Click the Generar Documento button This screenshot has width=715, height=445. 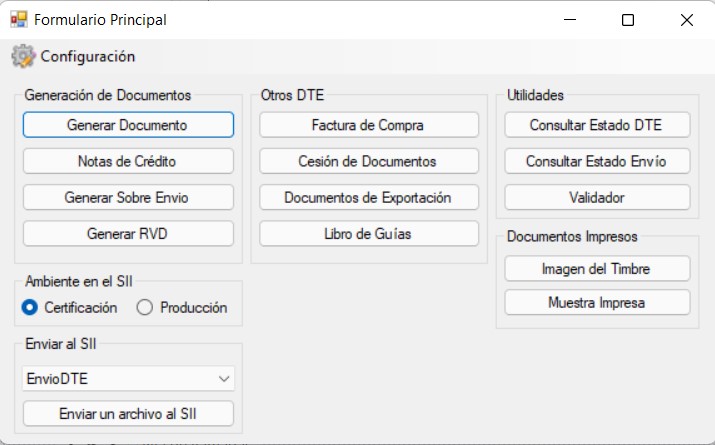(128, 125)
